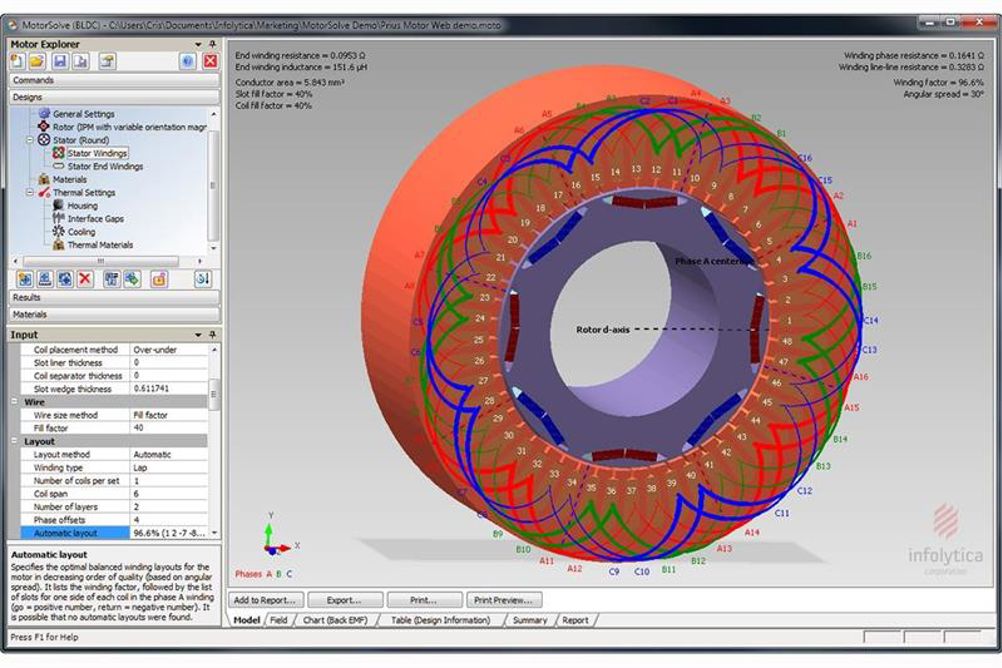The width and height of the screenshot is (1002, 668).
Task: Pin the Input panel
Action: [213, 334]
